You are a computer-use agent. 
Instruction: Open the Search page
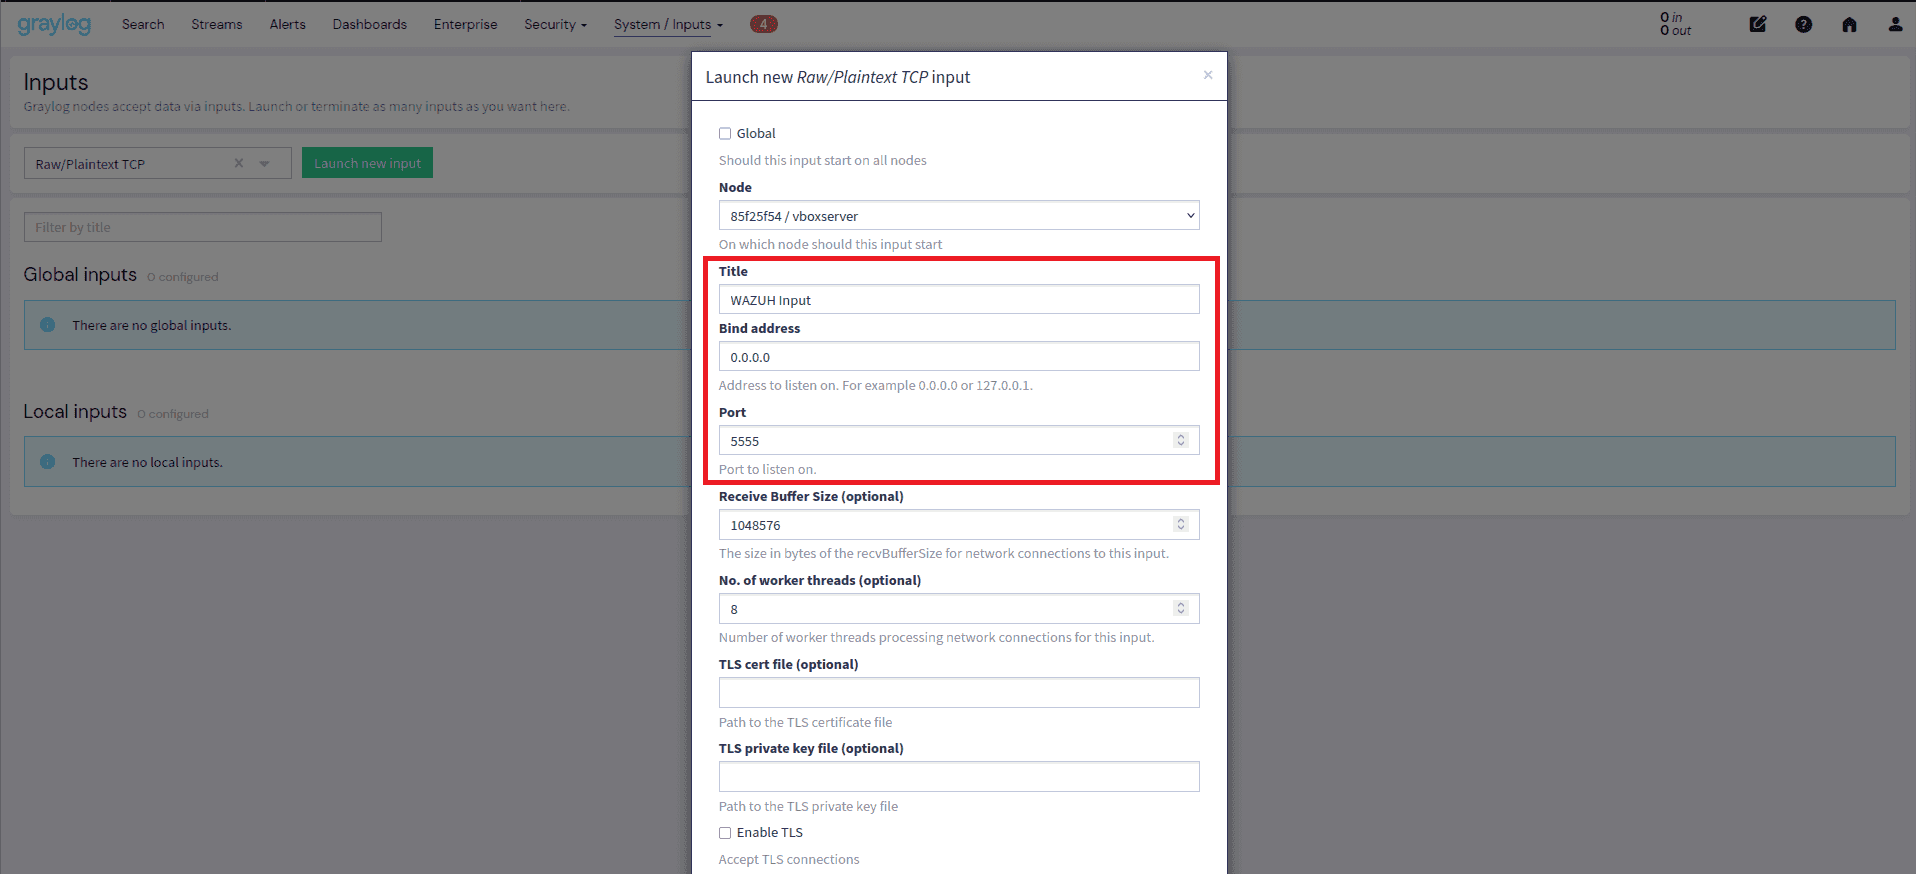coord(143,24)
